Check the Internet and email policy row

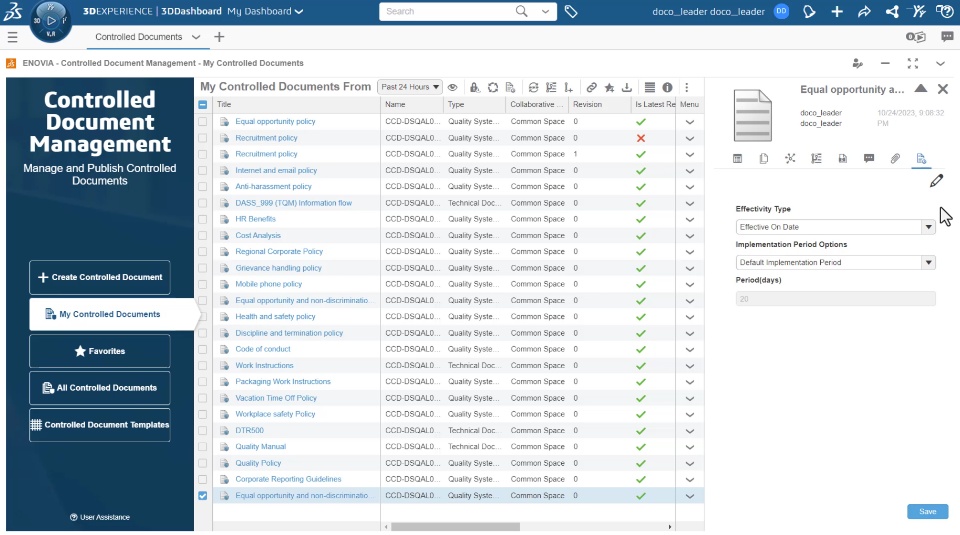[x=203, y=171]
